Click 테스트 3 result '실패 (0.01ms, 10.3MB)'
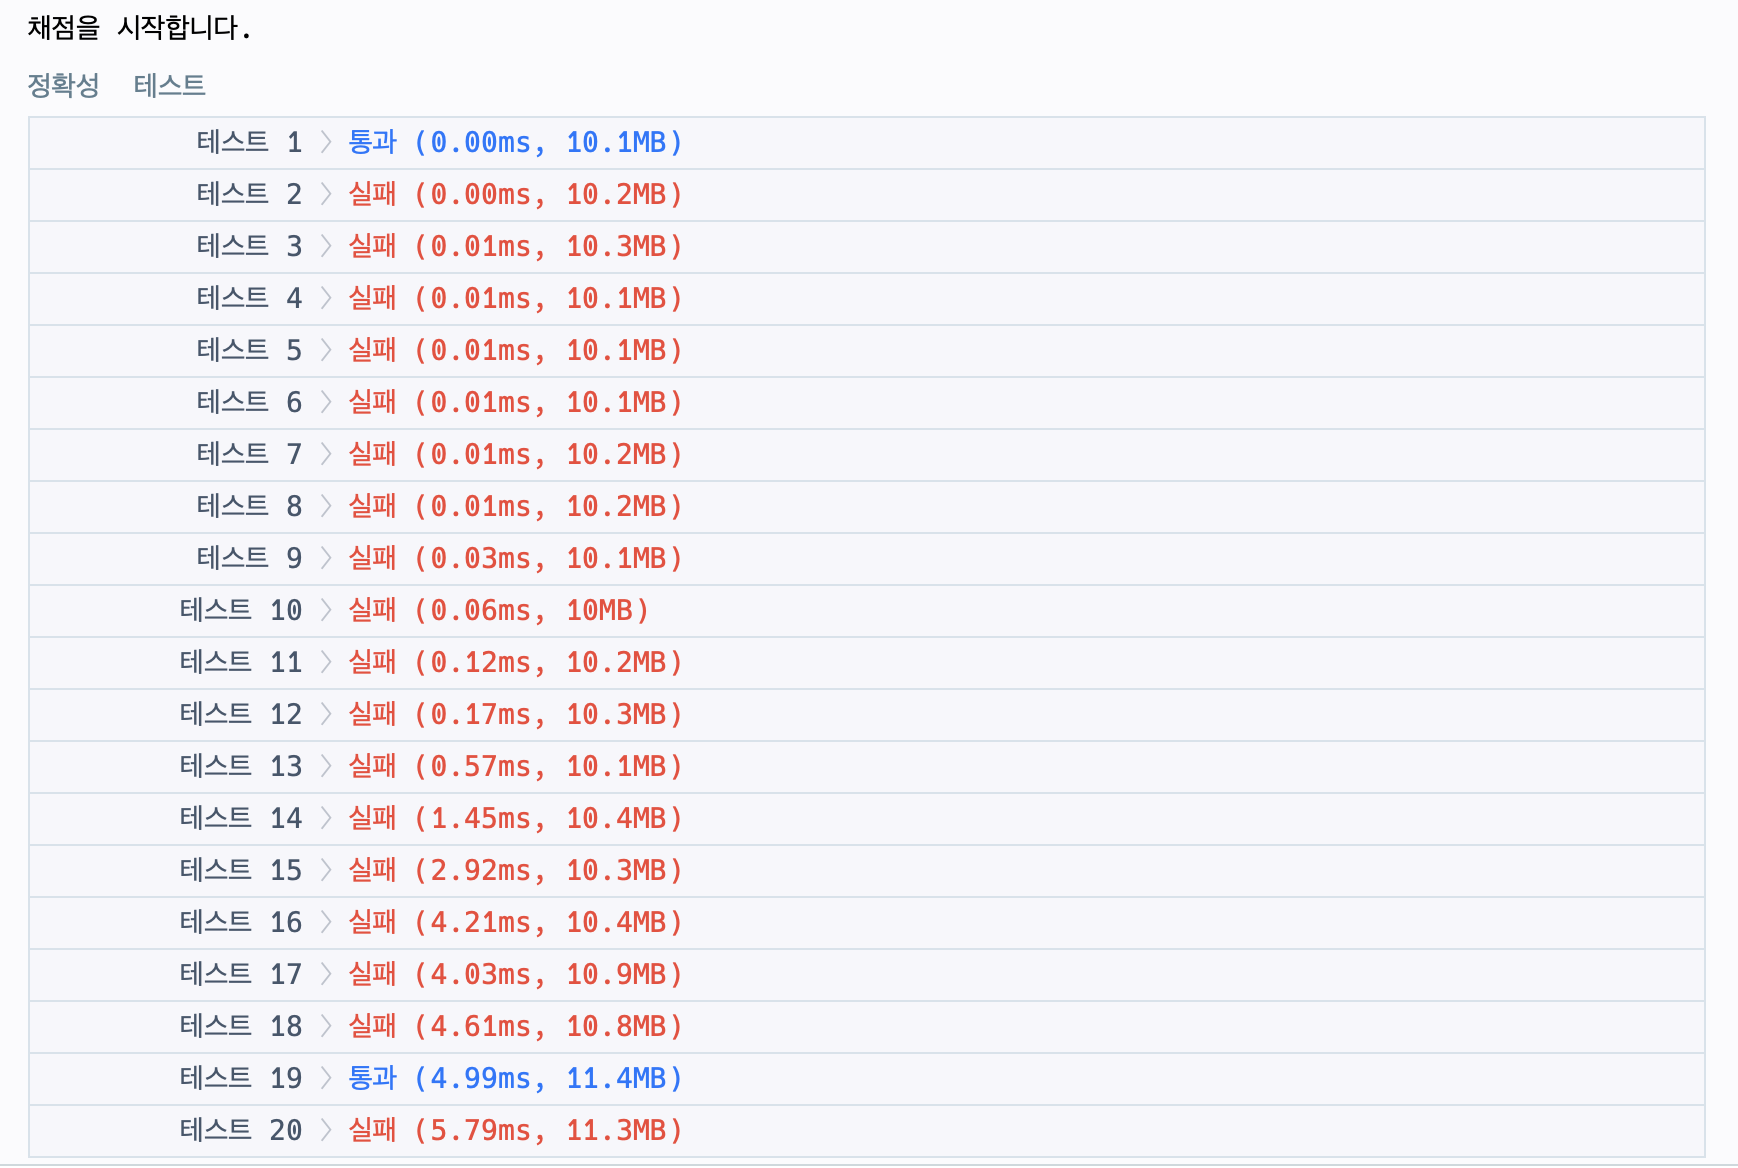1738x1168 pixels. [515, 246]
